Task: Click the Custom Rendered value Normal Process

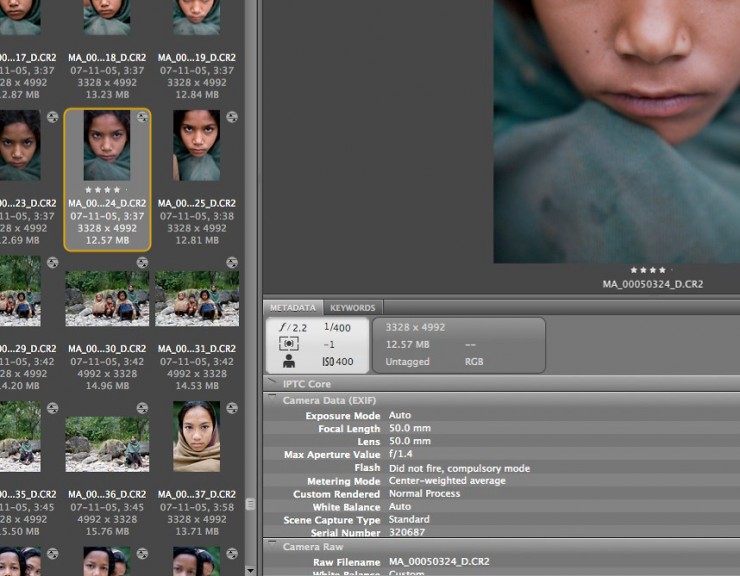Action: click(x=424, y=493)
